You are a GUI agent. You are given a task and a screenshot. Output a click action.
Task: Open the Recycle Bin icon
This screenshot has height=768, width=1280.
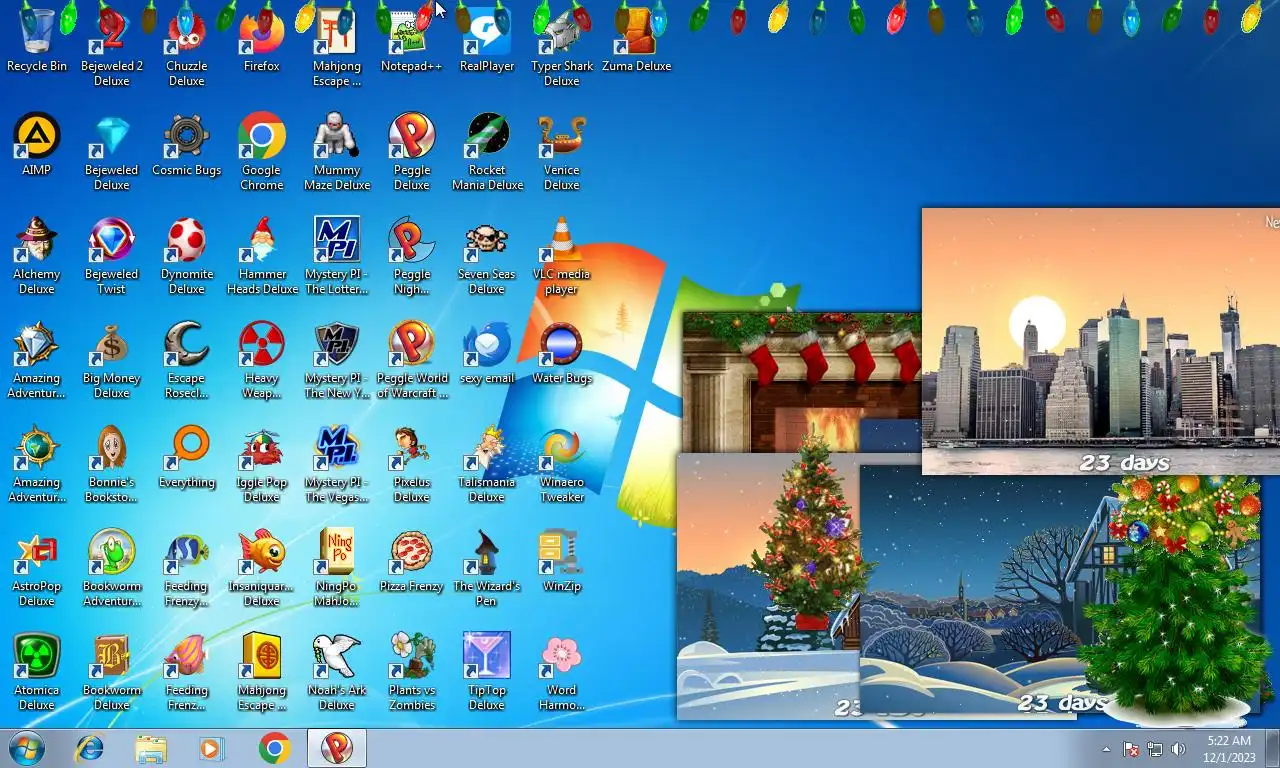coord(37,40)
